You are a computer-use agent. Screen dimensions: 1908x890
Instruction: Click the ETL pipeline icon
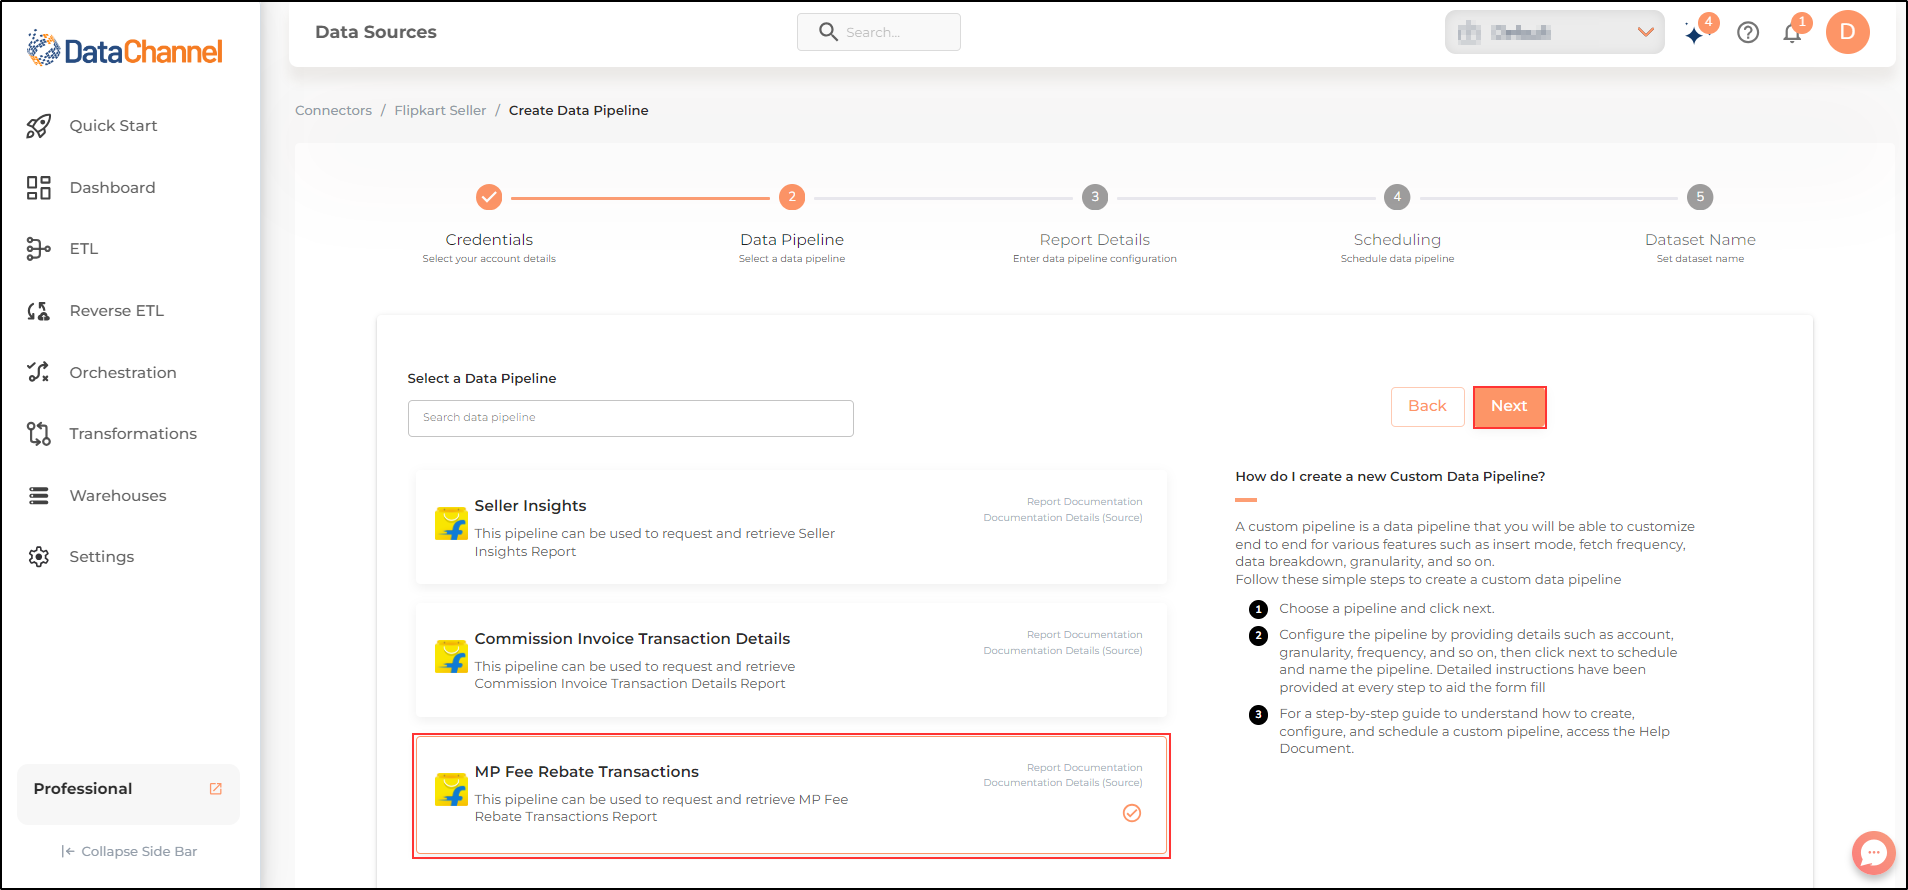39,249
